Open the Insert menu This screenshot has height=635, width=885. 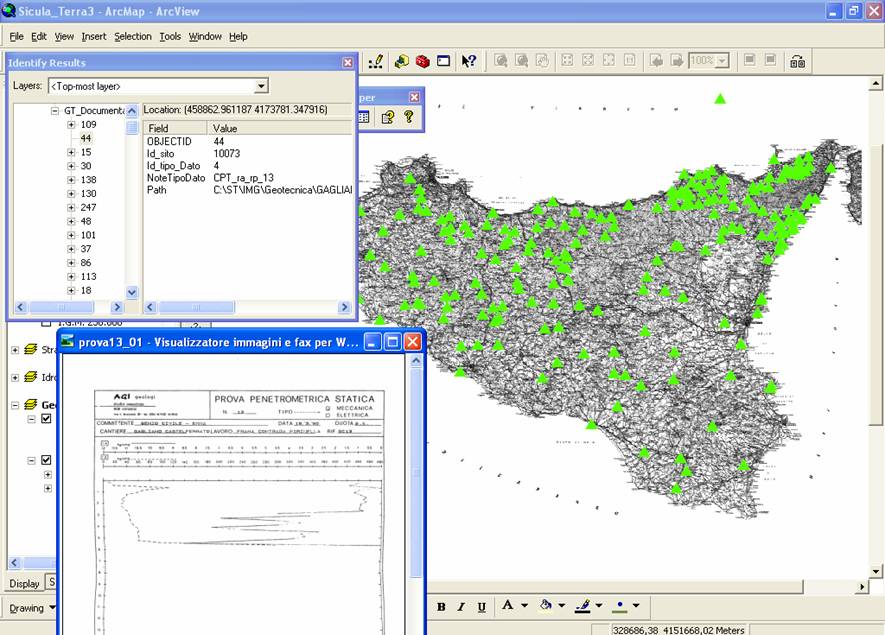pyautogui.click(x=94, y=36)
